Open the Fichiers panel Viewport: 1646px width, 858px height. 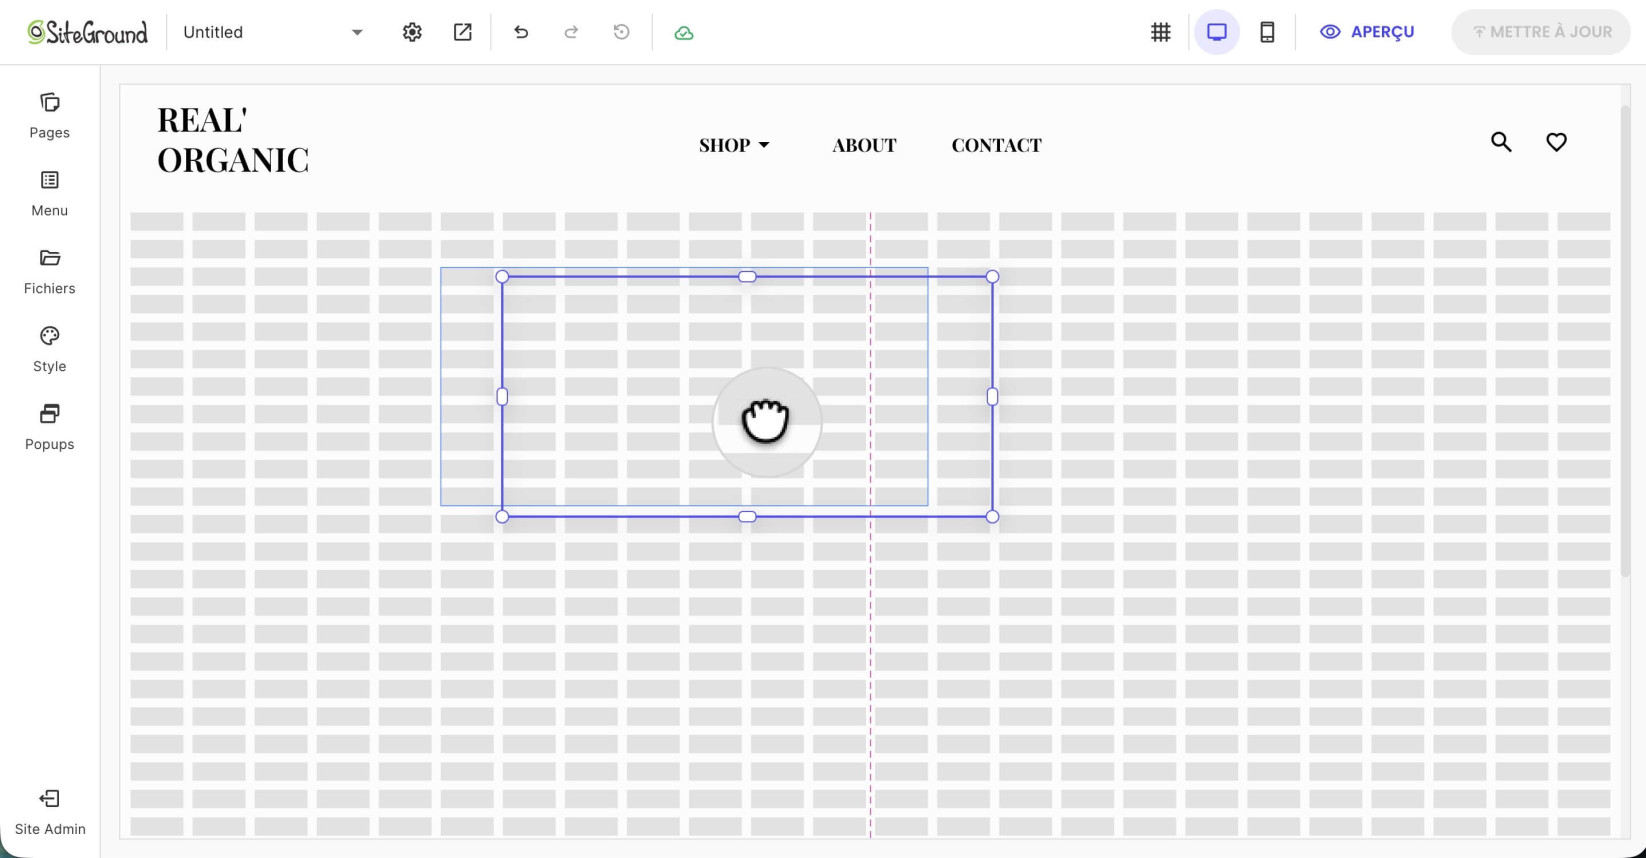pyautogui.click(x=49, y=272)
